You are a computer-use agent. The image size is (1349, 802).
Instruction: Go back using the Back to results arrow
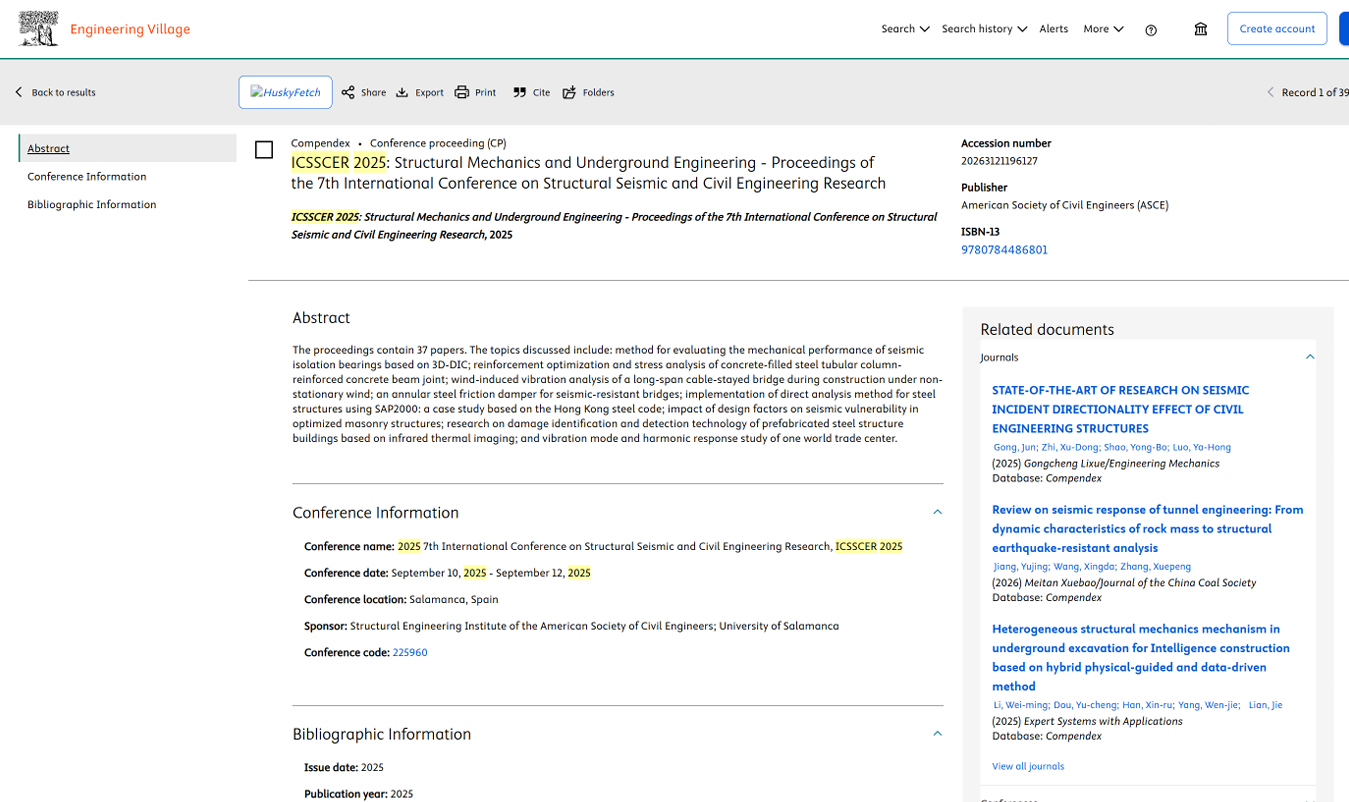coord(19,92)
